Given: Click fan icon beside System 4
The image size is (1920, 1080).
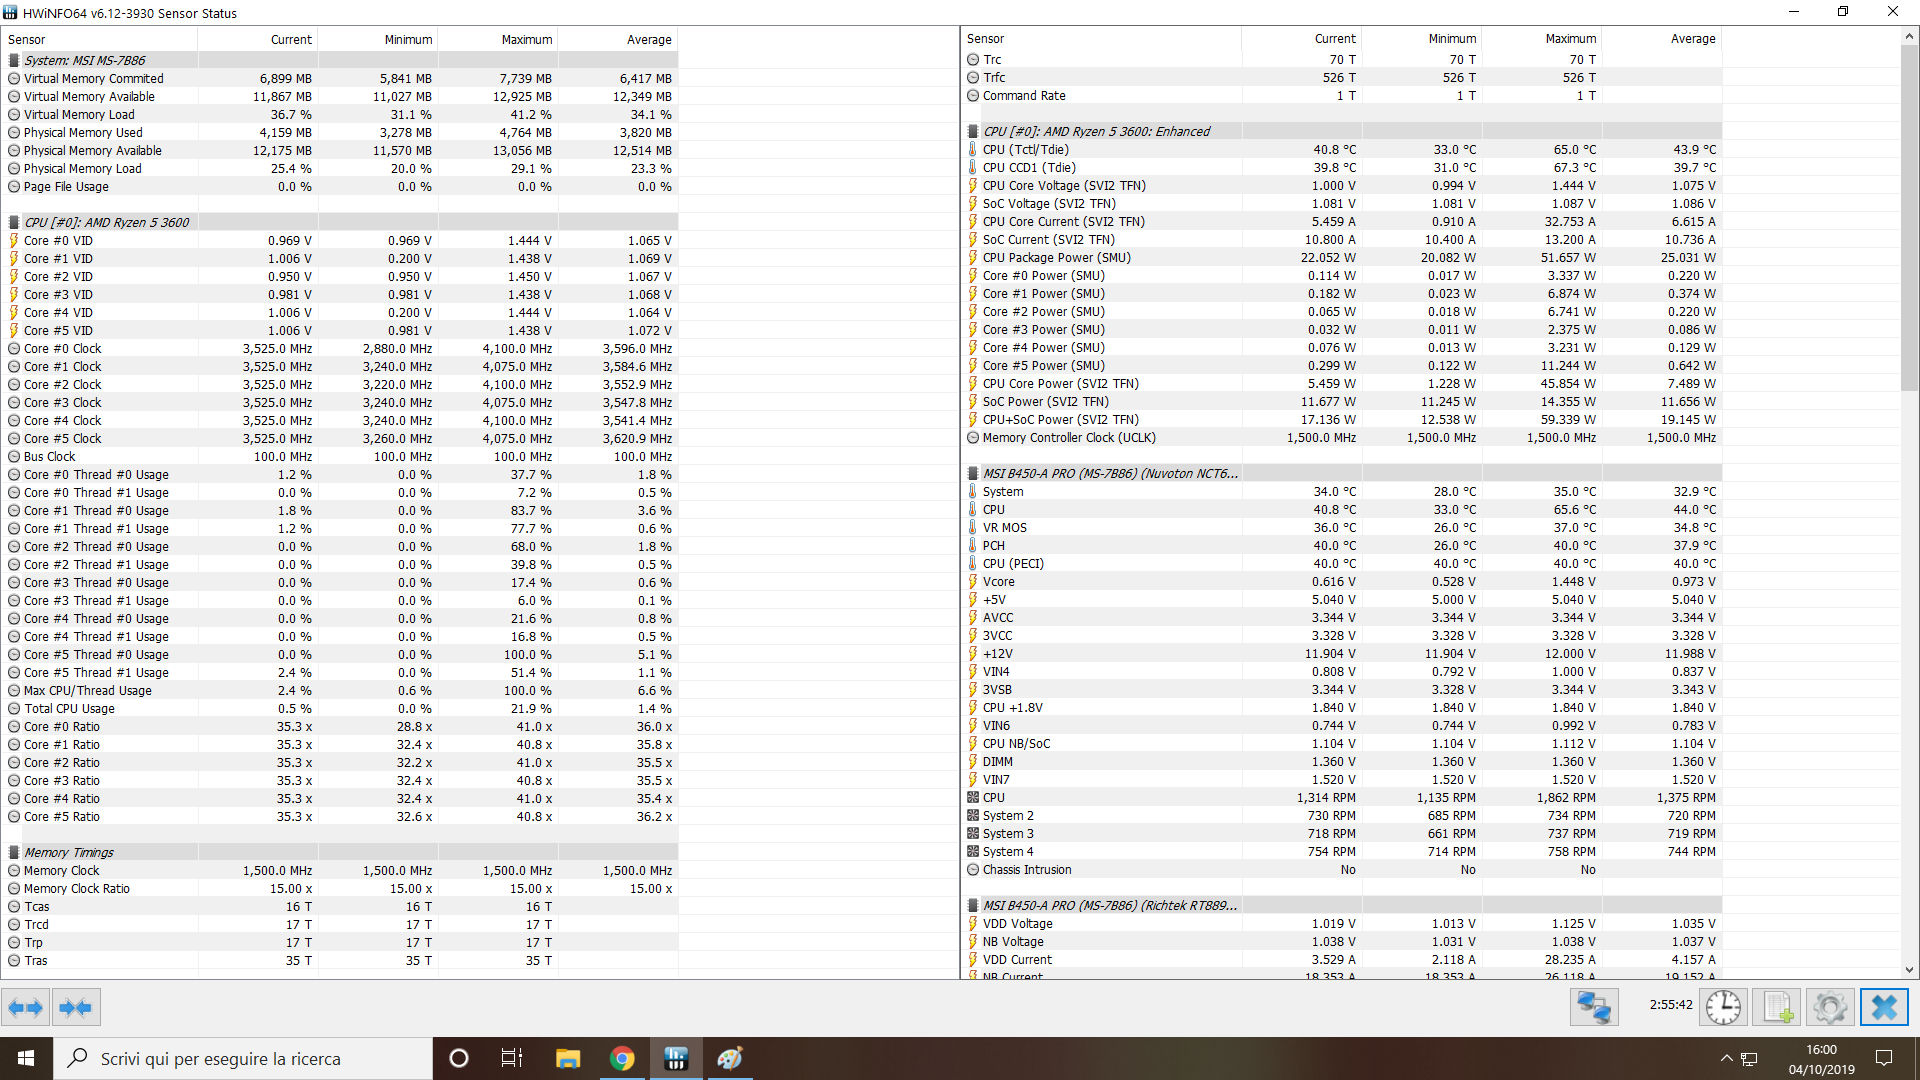Looking at the screenshot, I should (972, 852).
